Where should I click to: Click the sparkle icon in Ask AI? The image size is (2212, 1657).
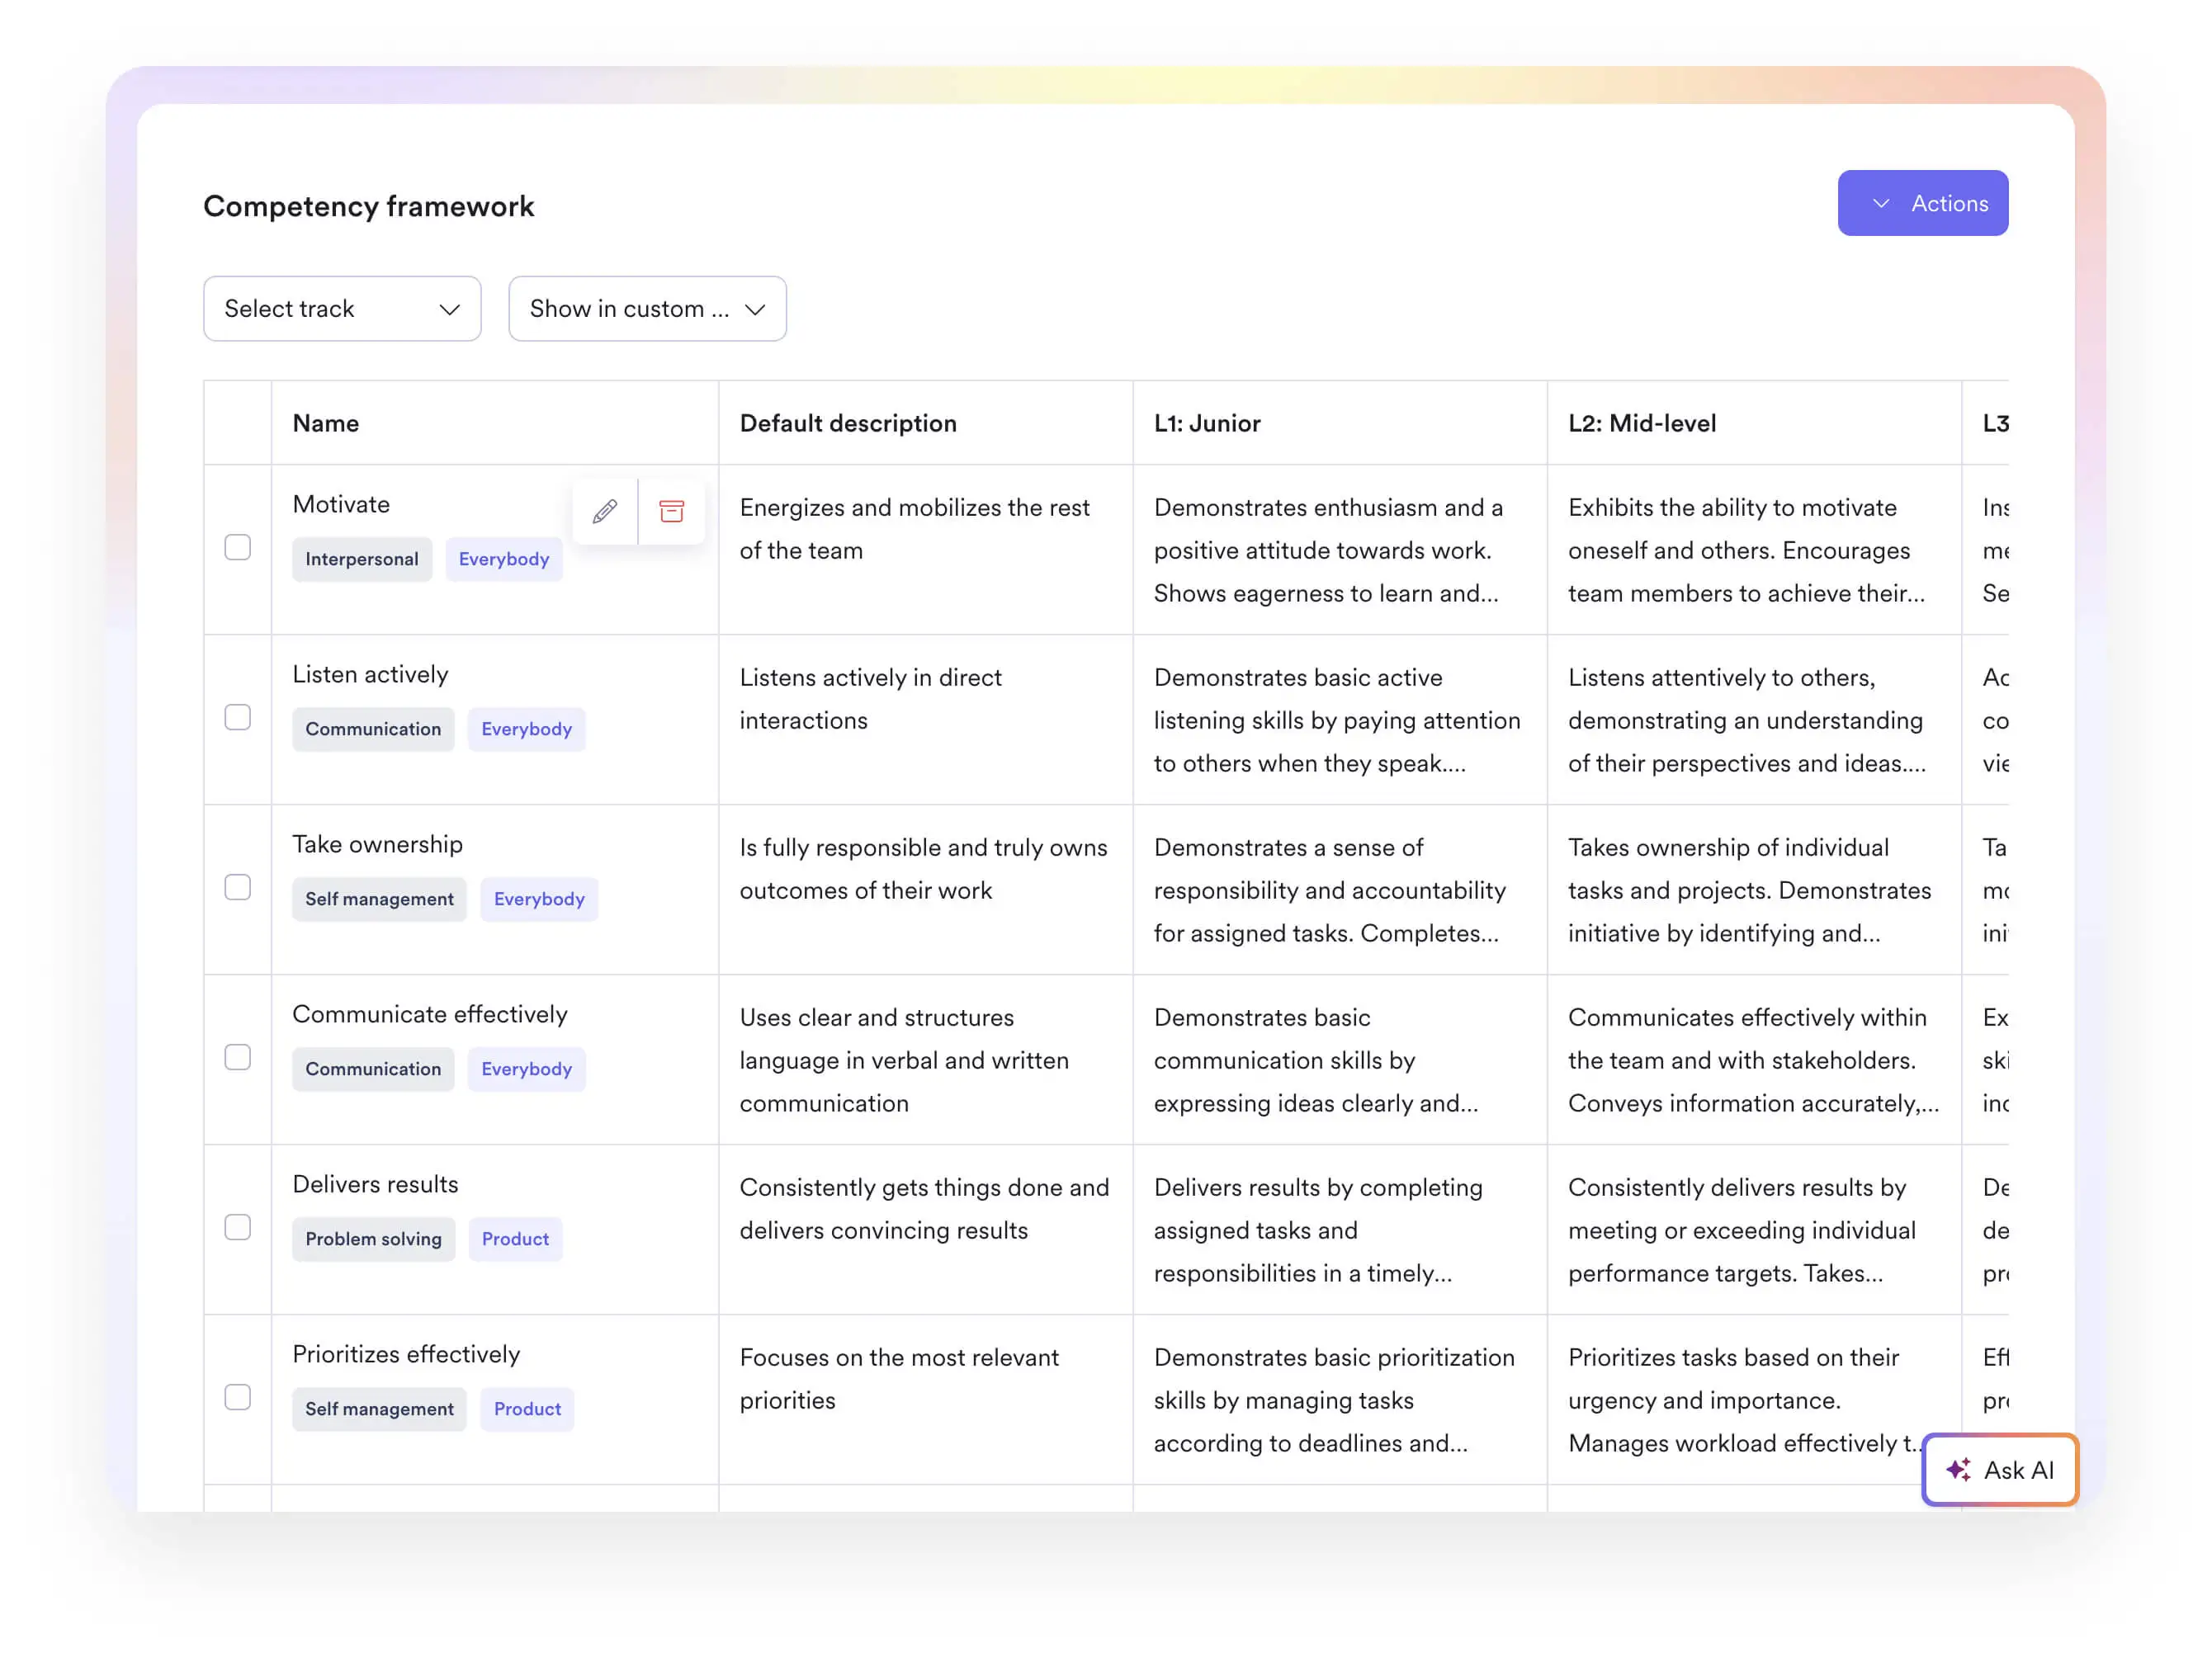tap(1958, 1469)
